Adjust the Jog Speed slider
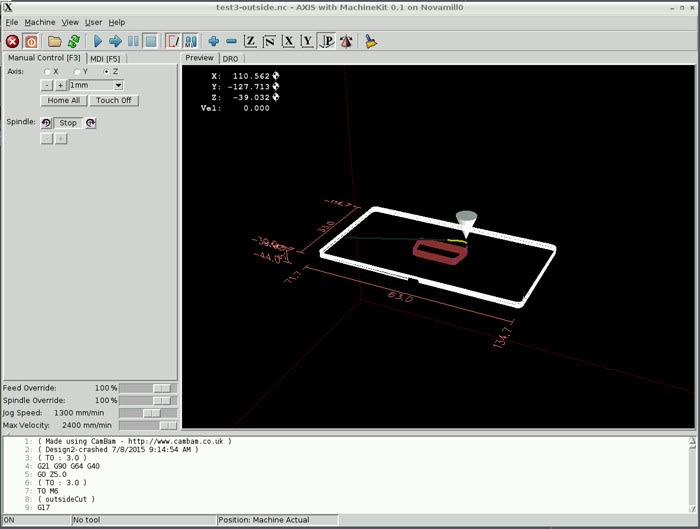Image resolution: width=700 pixels, height=529 pixels. [x=150, y=412]
